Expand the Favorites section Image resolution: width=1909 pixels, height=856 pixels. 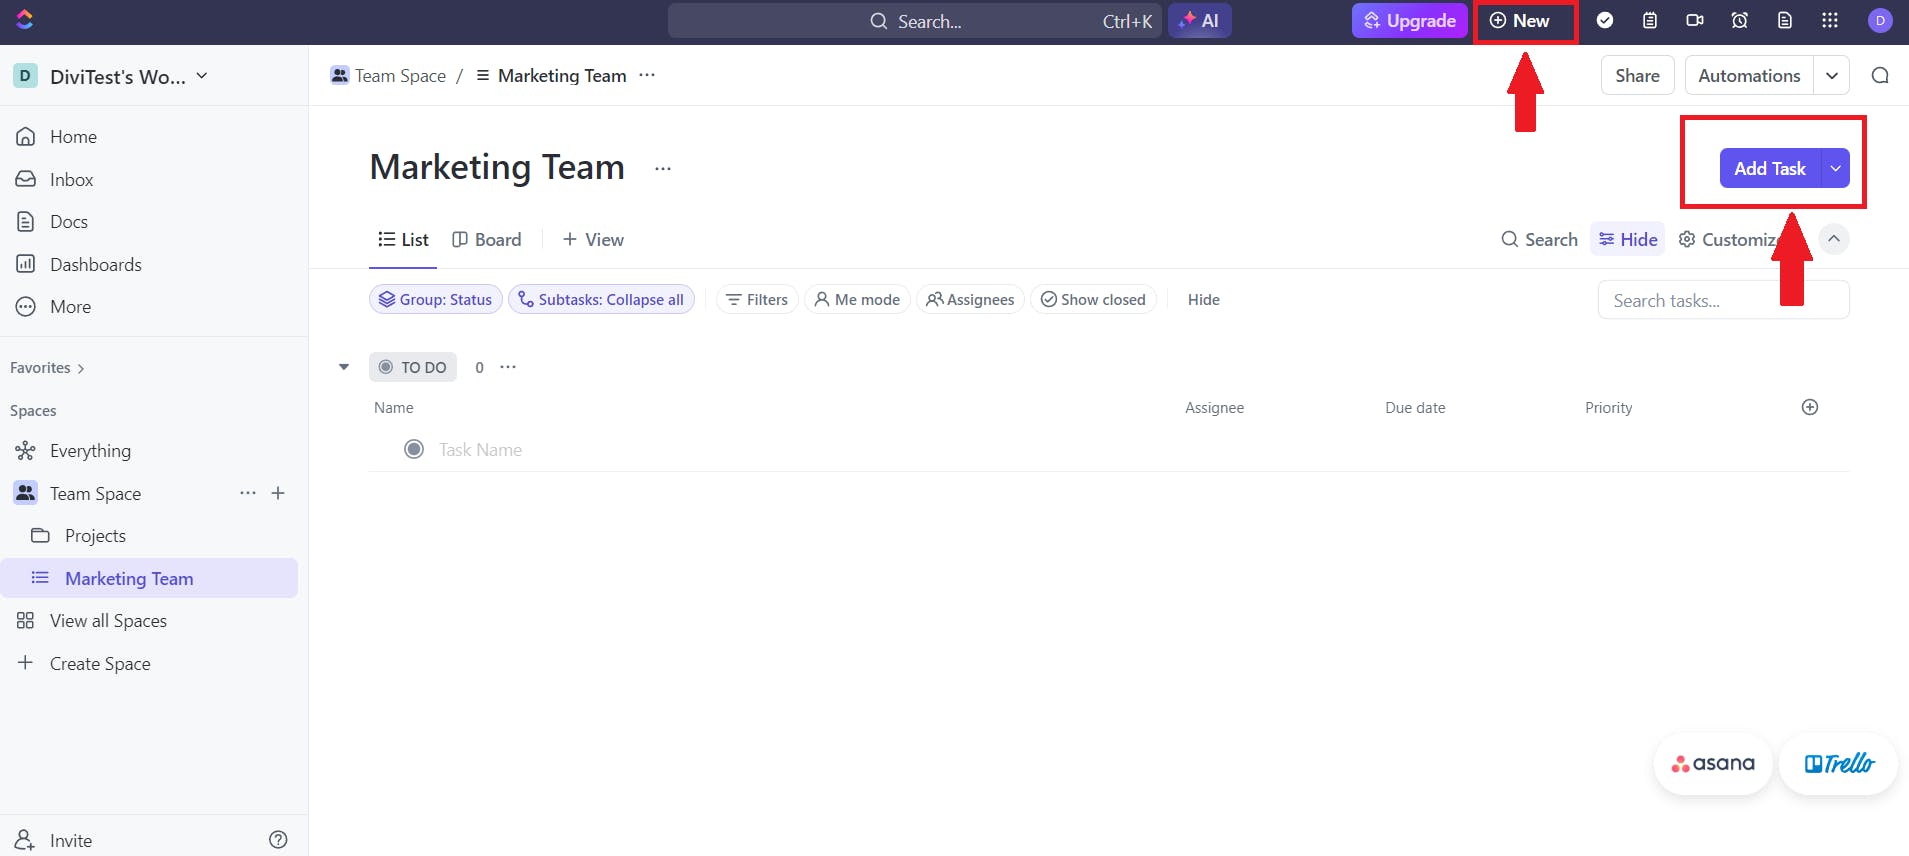[x=47, y=368]
